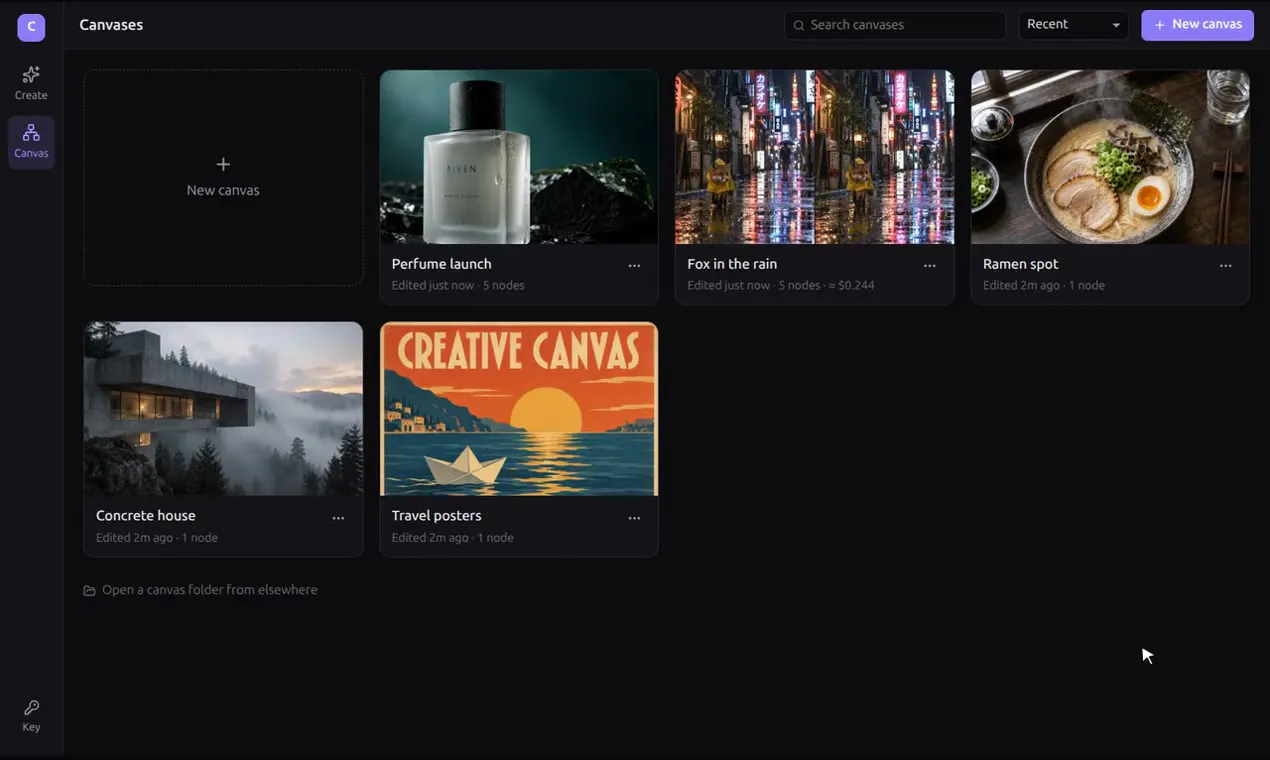Image resolution: width=1270 pixels, height=760 pixels.
Task: Click the folder icon beside Open a canvas folder
Action: tap(89, 590)
